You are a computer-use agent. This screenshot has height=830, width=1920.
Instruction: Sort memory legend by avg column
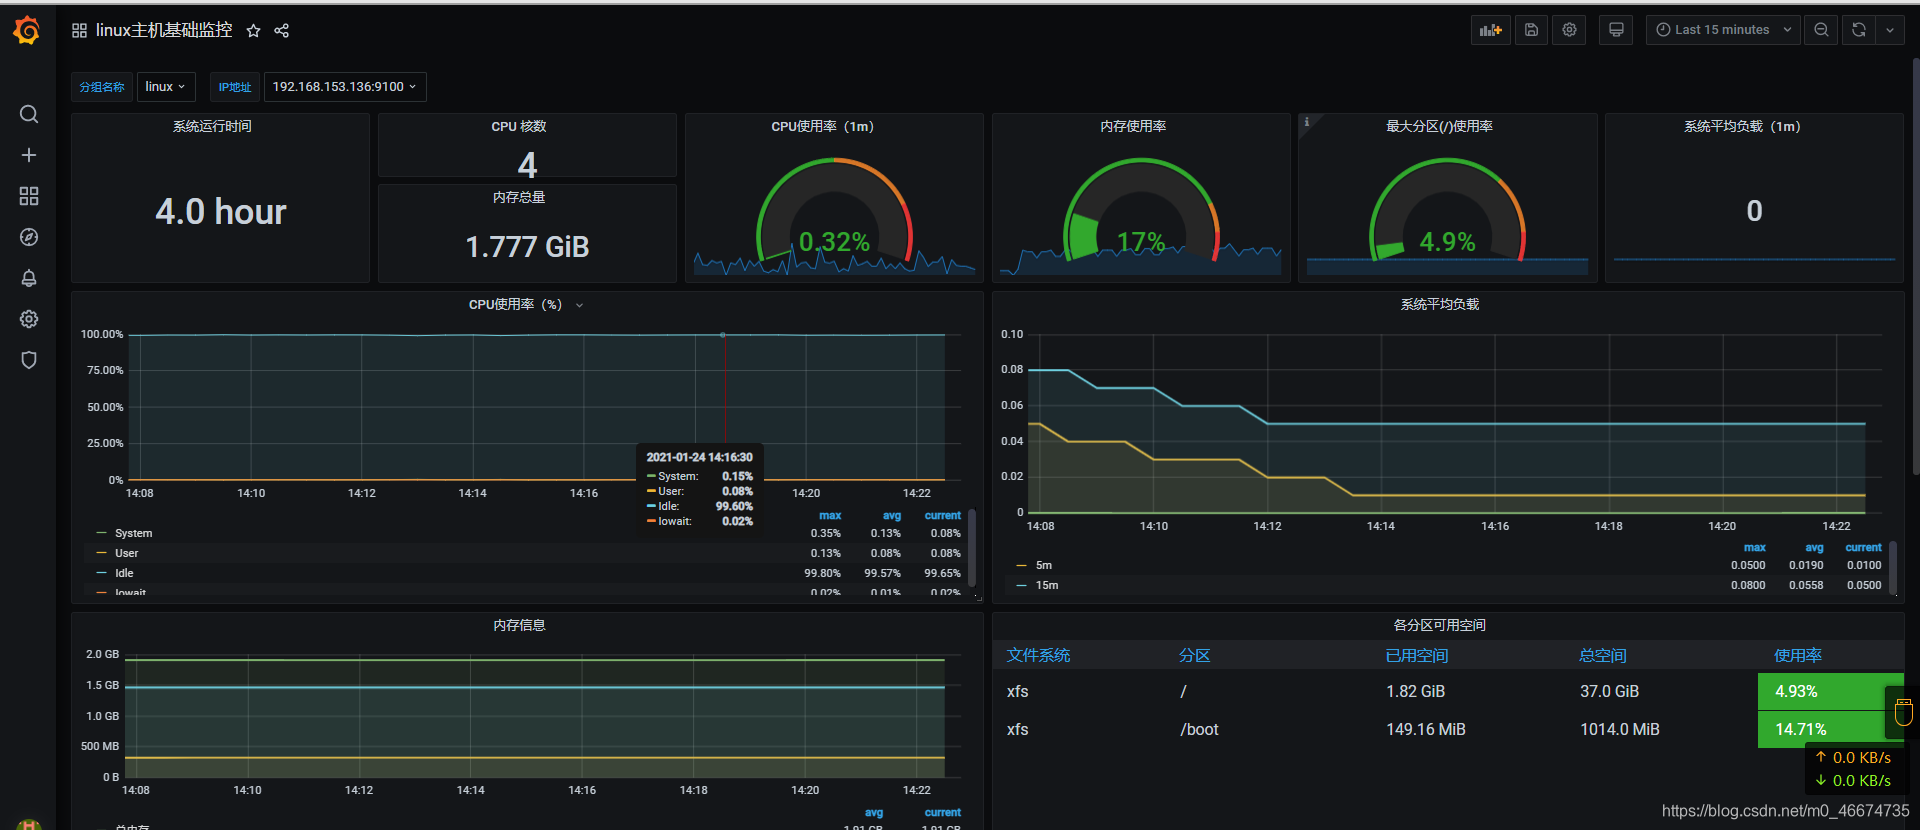point(874,813)
